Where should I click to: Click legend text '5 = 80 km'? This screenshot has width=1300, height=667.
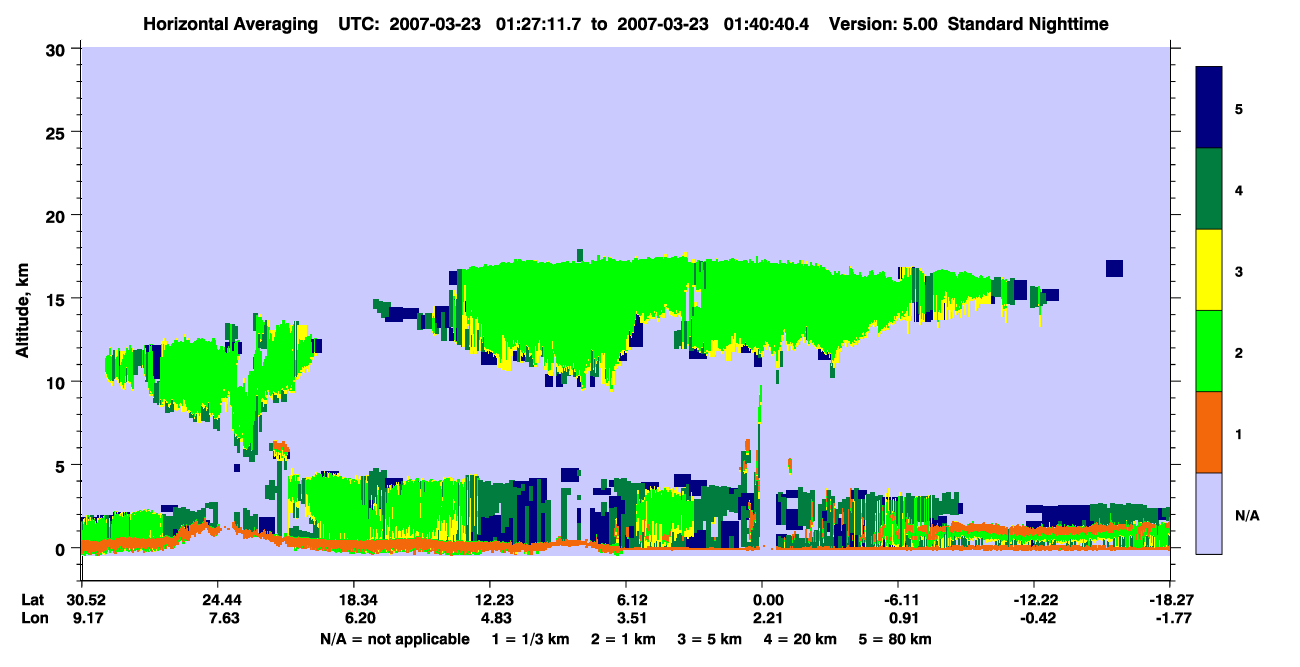coord(896,639)
